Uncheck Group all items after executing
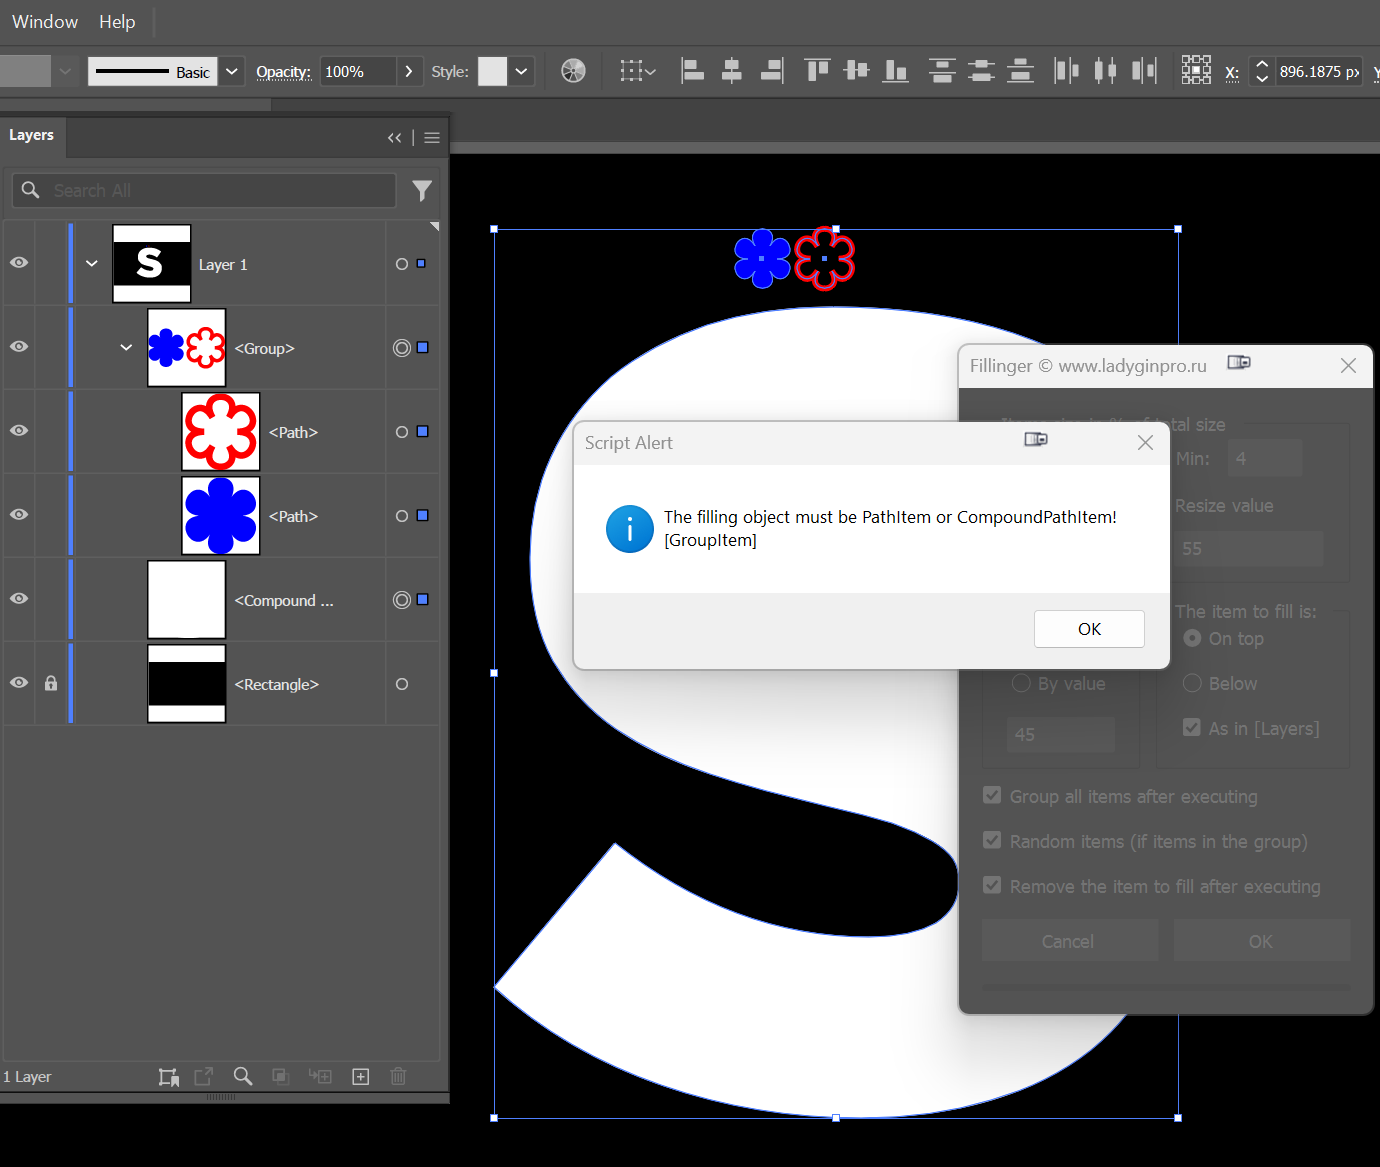The width and height of the screenshot is (1380, 1167). [991, 795]
